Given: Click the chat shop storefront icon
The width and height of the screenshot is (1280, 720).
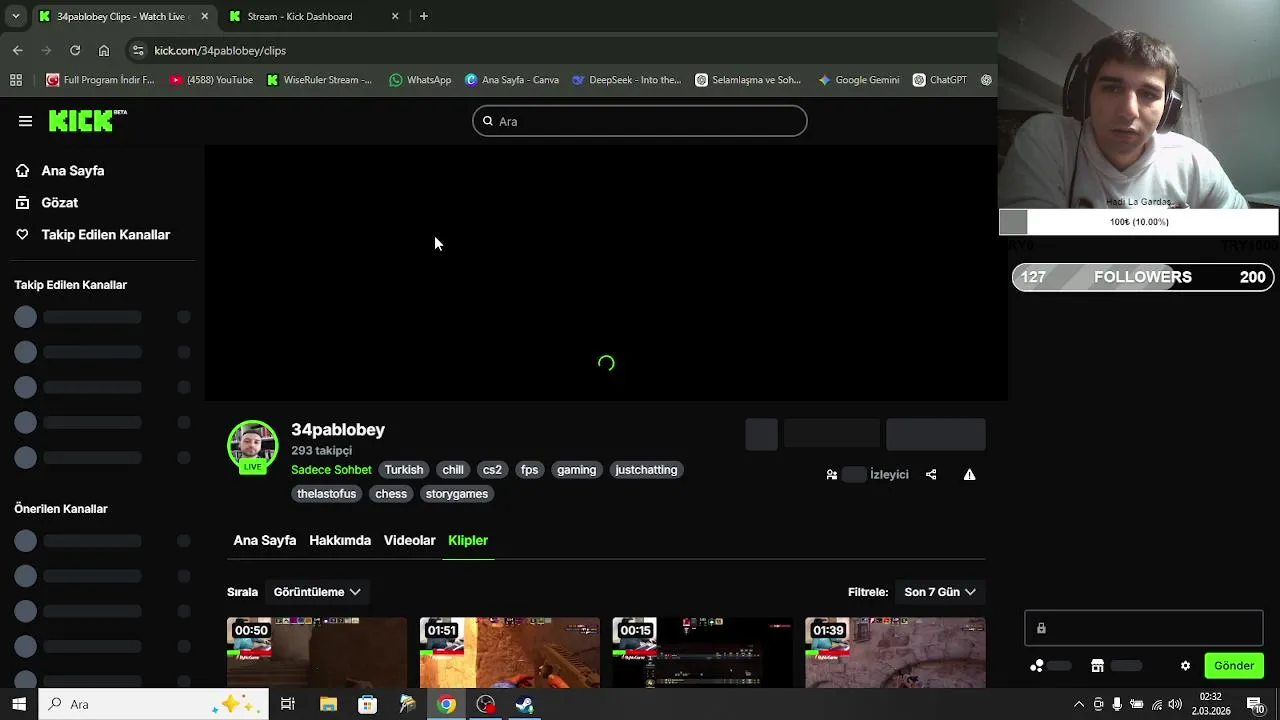Looking at the screenshot, I should (1097, 666).
